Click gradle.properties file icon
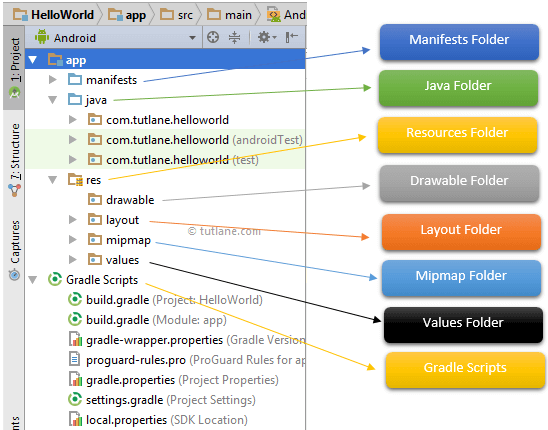The height and width of the screenshot is (430, 548). (x=75, y=379)
